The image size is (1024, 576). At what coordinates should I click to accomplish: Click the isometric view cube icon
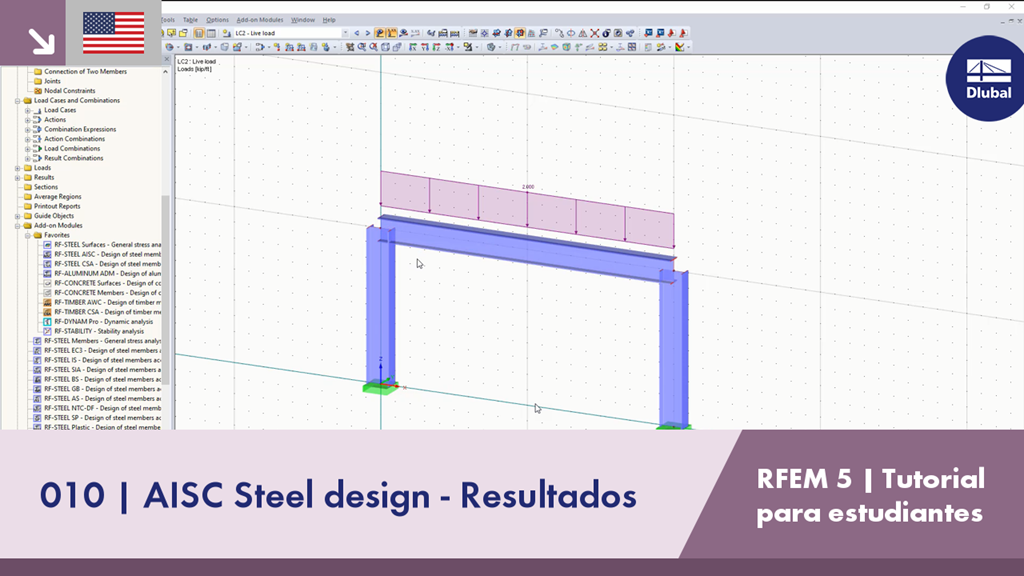[385, 47]
